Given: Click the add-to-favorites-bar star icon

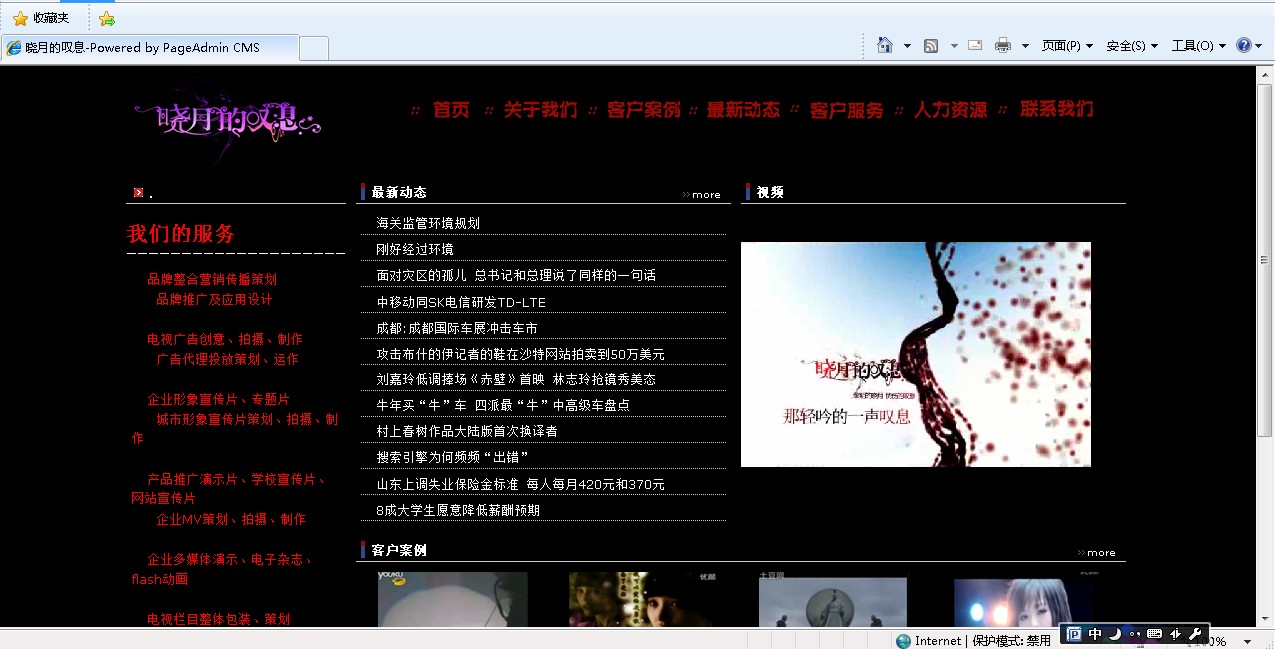Looking at the screenshot, I should pos(107,18).
